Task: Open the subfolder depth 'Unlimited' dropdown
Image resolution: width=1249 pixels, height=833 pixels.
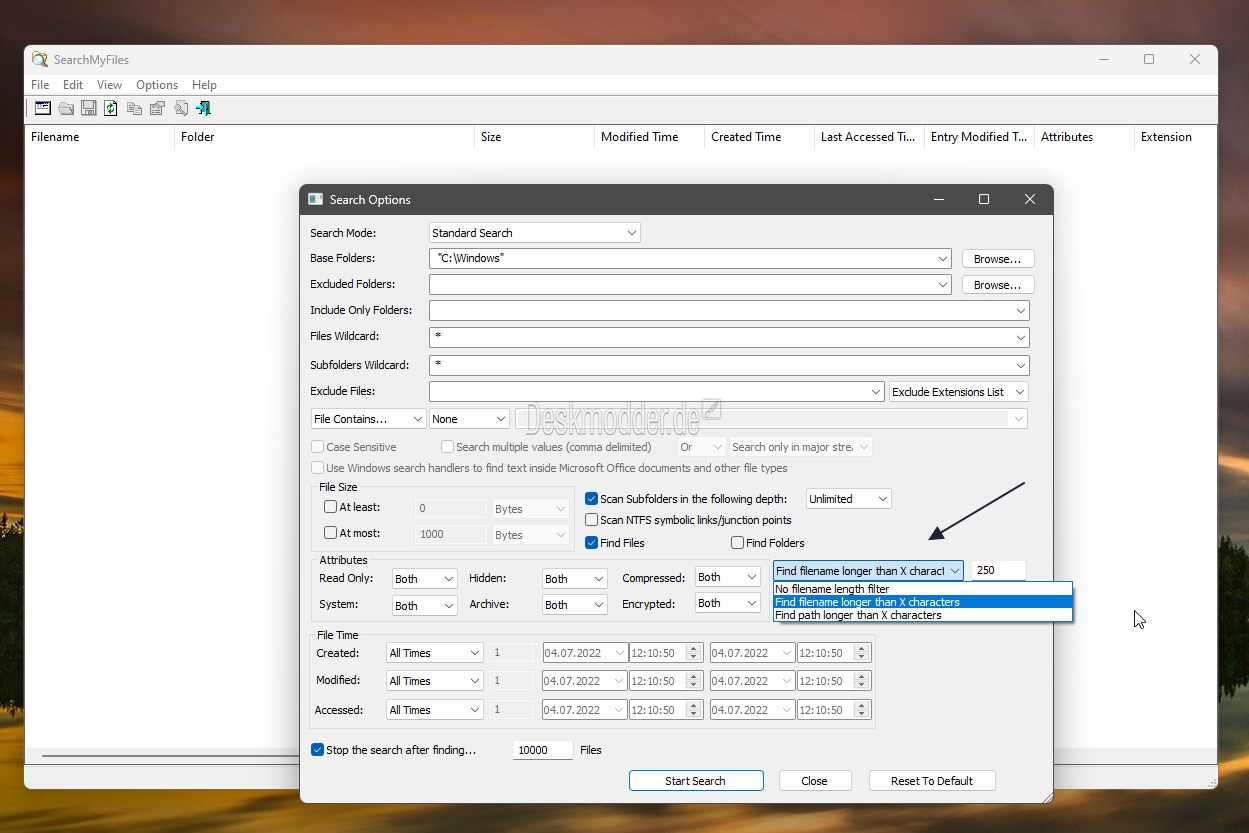Action: [848, 499]
